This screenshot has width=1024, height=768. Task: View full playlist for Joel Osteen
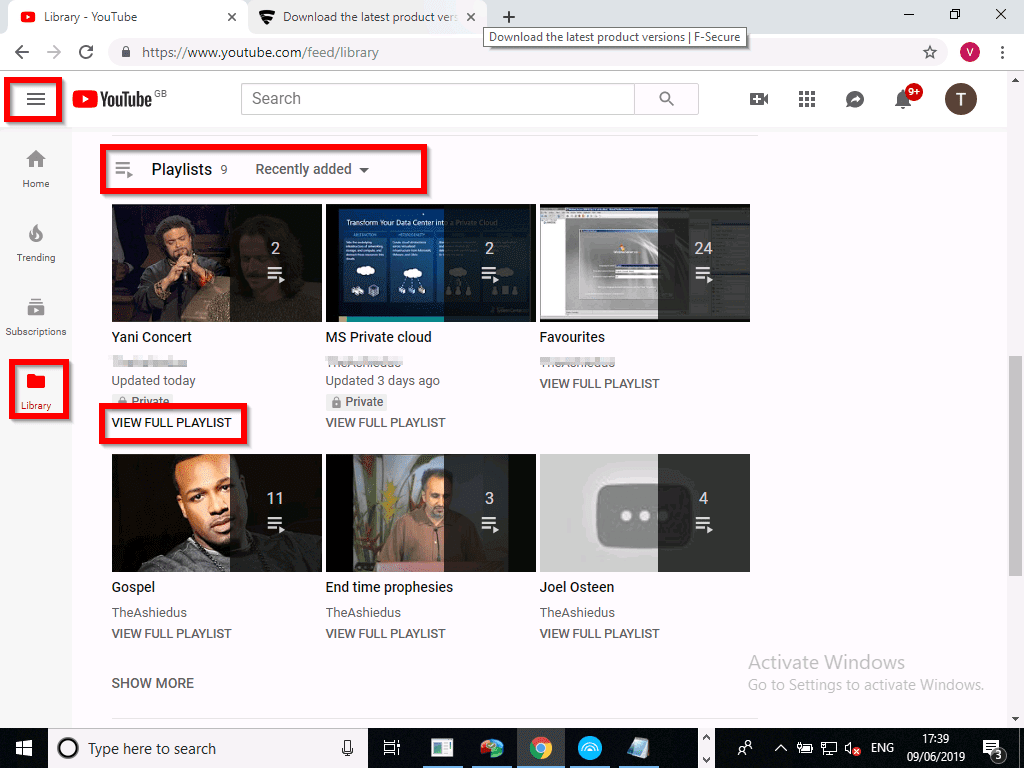coord(600,633)
